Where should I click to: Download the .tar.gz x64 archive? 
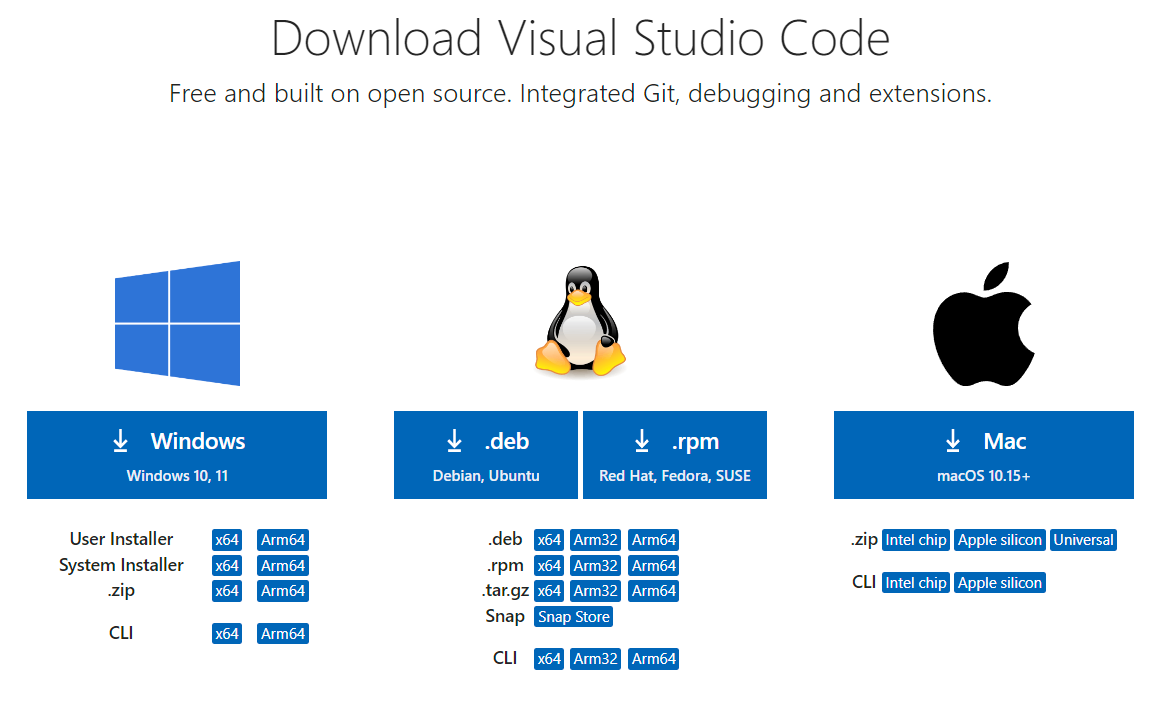[x=549, y=591]
